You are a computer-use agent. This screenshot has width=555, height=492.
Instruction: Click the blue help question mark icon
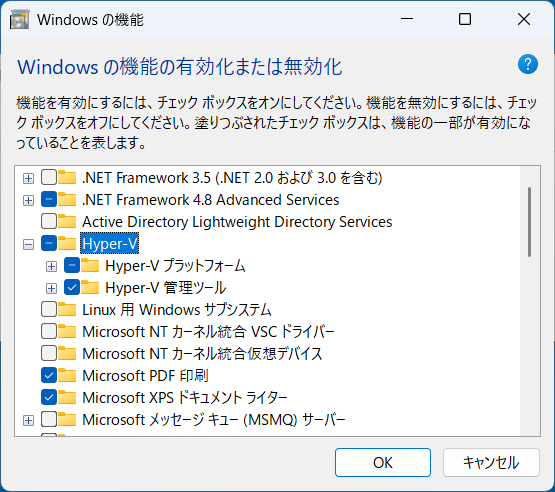(x=527, y=64)
